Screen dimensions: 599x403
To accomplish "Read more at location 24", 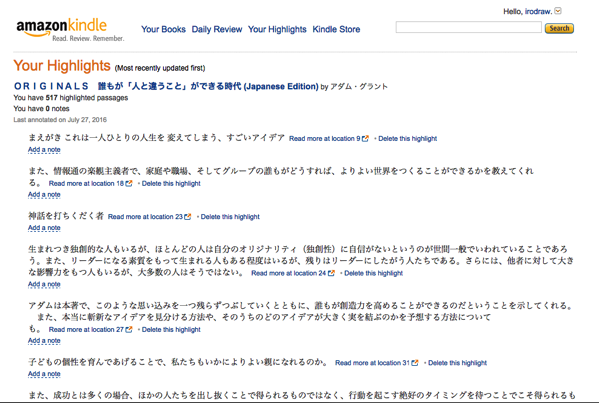I will tap(288, 273).
